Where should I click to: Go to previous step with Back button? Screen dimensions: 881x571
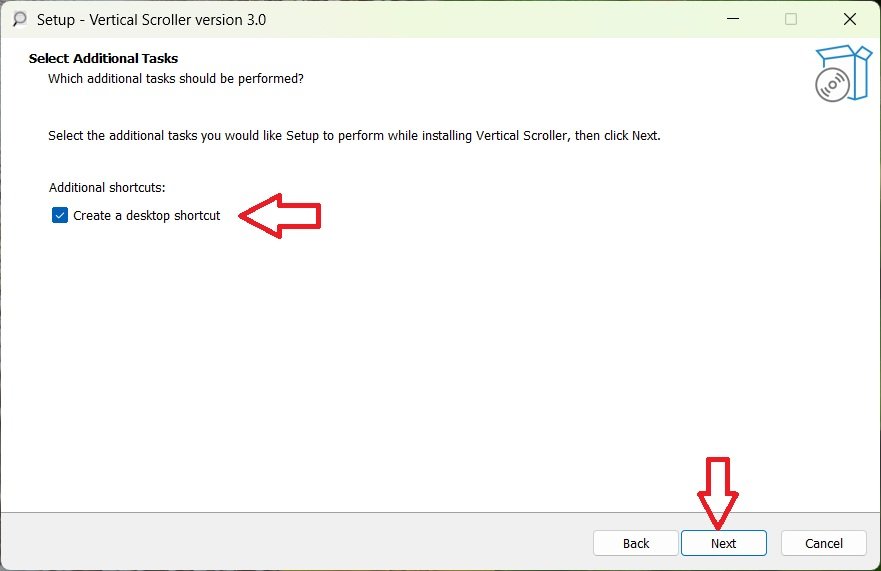(636, 543)
